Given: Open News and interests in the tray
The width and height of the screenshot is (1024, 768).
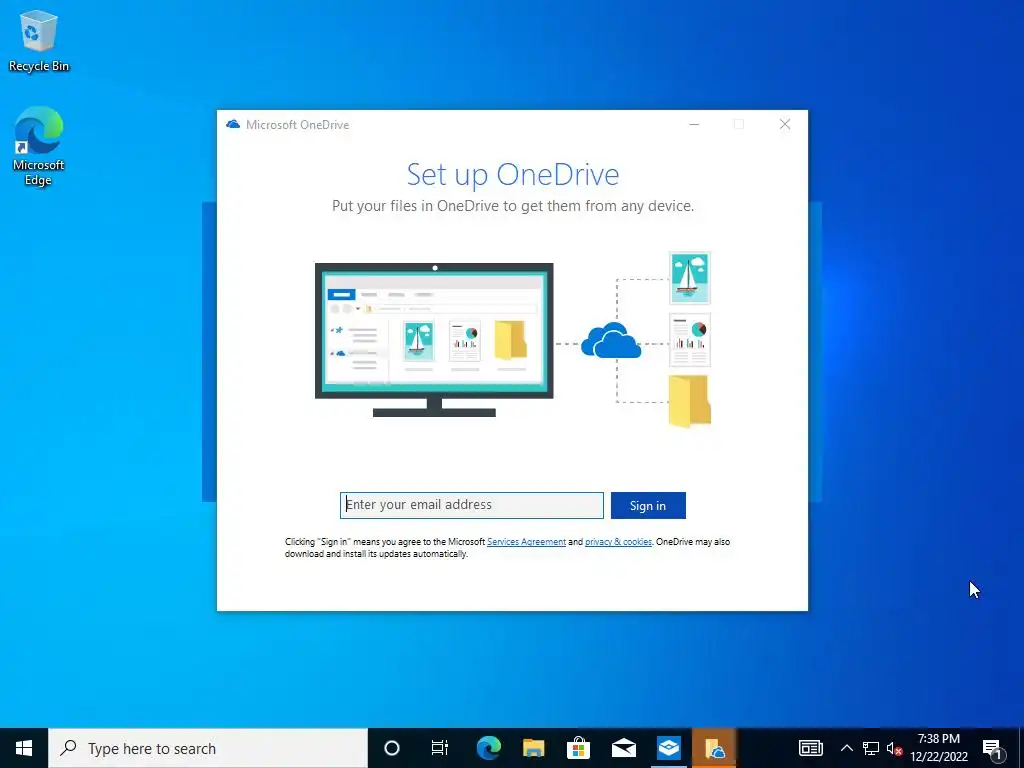Looking at the screenshot, I should pyautogui.click(x=811, y=748).
